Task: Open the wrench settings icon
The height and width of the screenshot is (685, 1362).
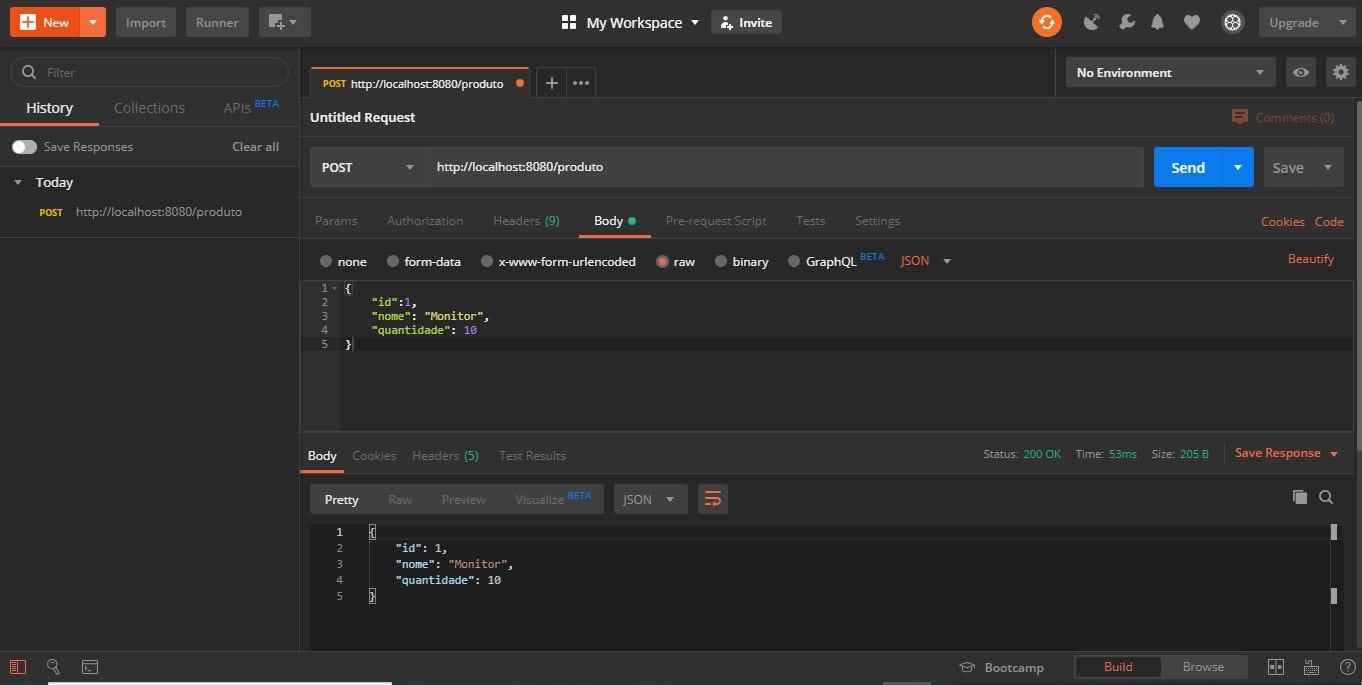Action: [1126, 22]
